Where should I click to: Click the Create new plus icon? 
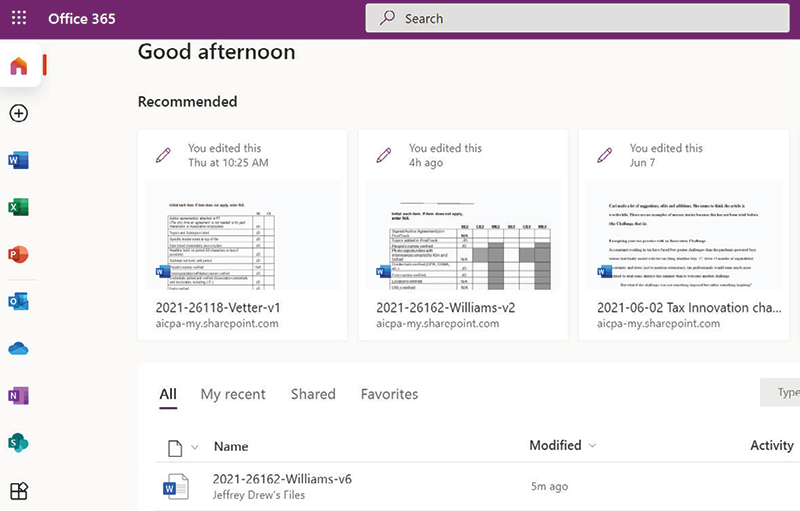[18, 113]
